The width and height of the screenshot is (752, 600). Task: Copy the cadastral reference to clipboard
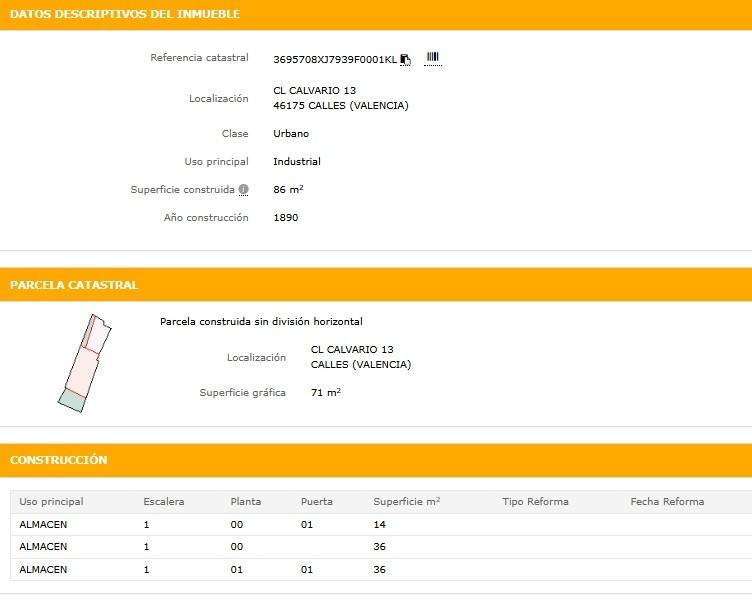[405, 59]
